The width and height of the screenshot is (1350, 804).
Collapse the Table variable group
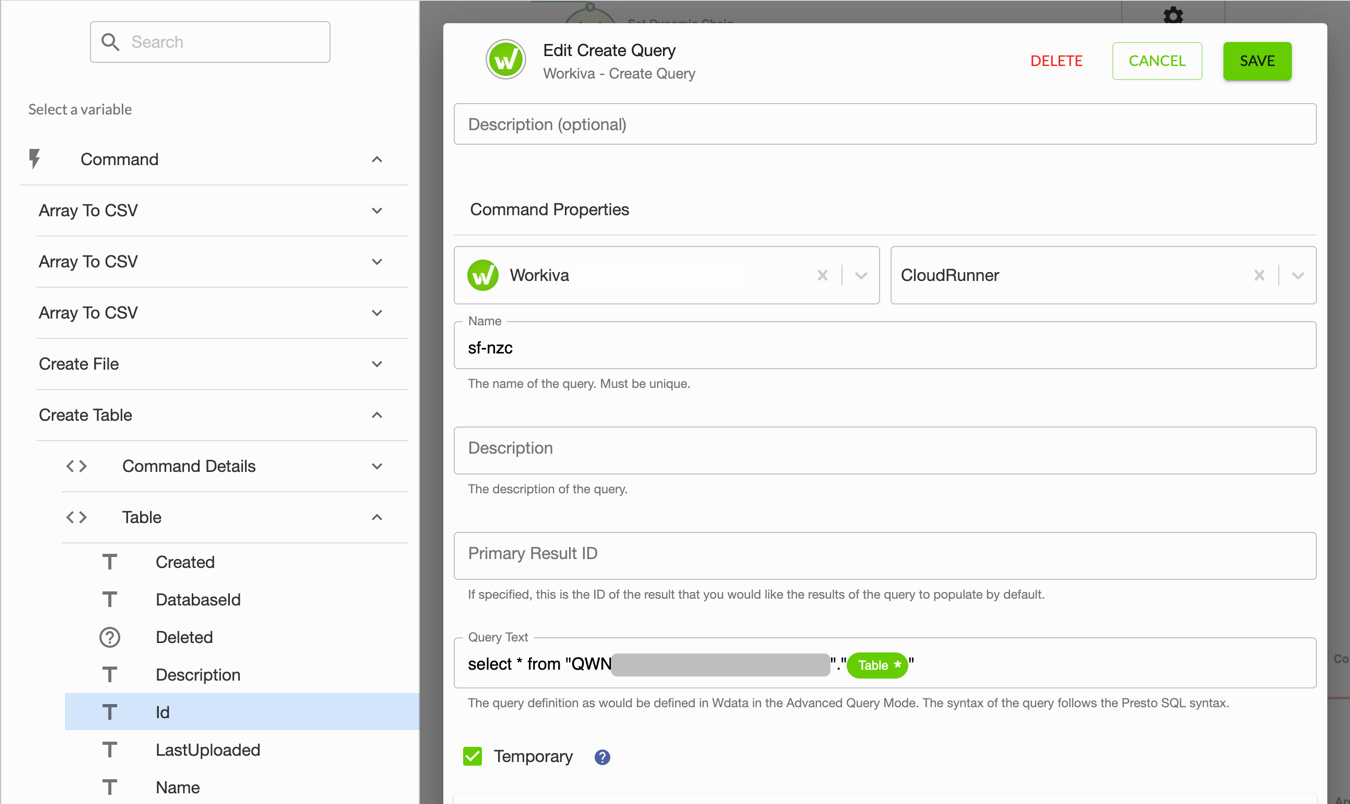pos(377,517)
